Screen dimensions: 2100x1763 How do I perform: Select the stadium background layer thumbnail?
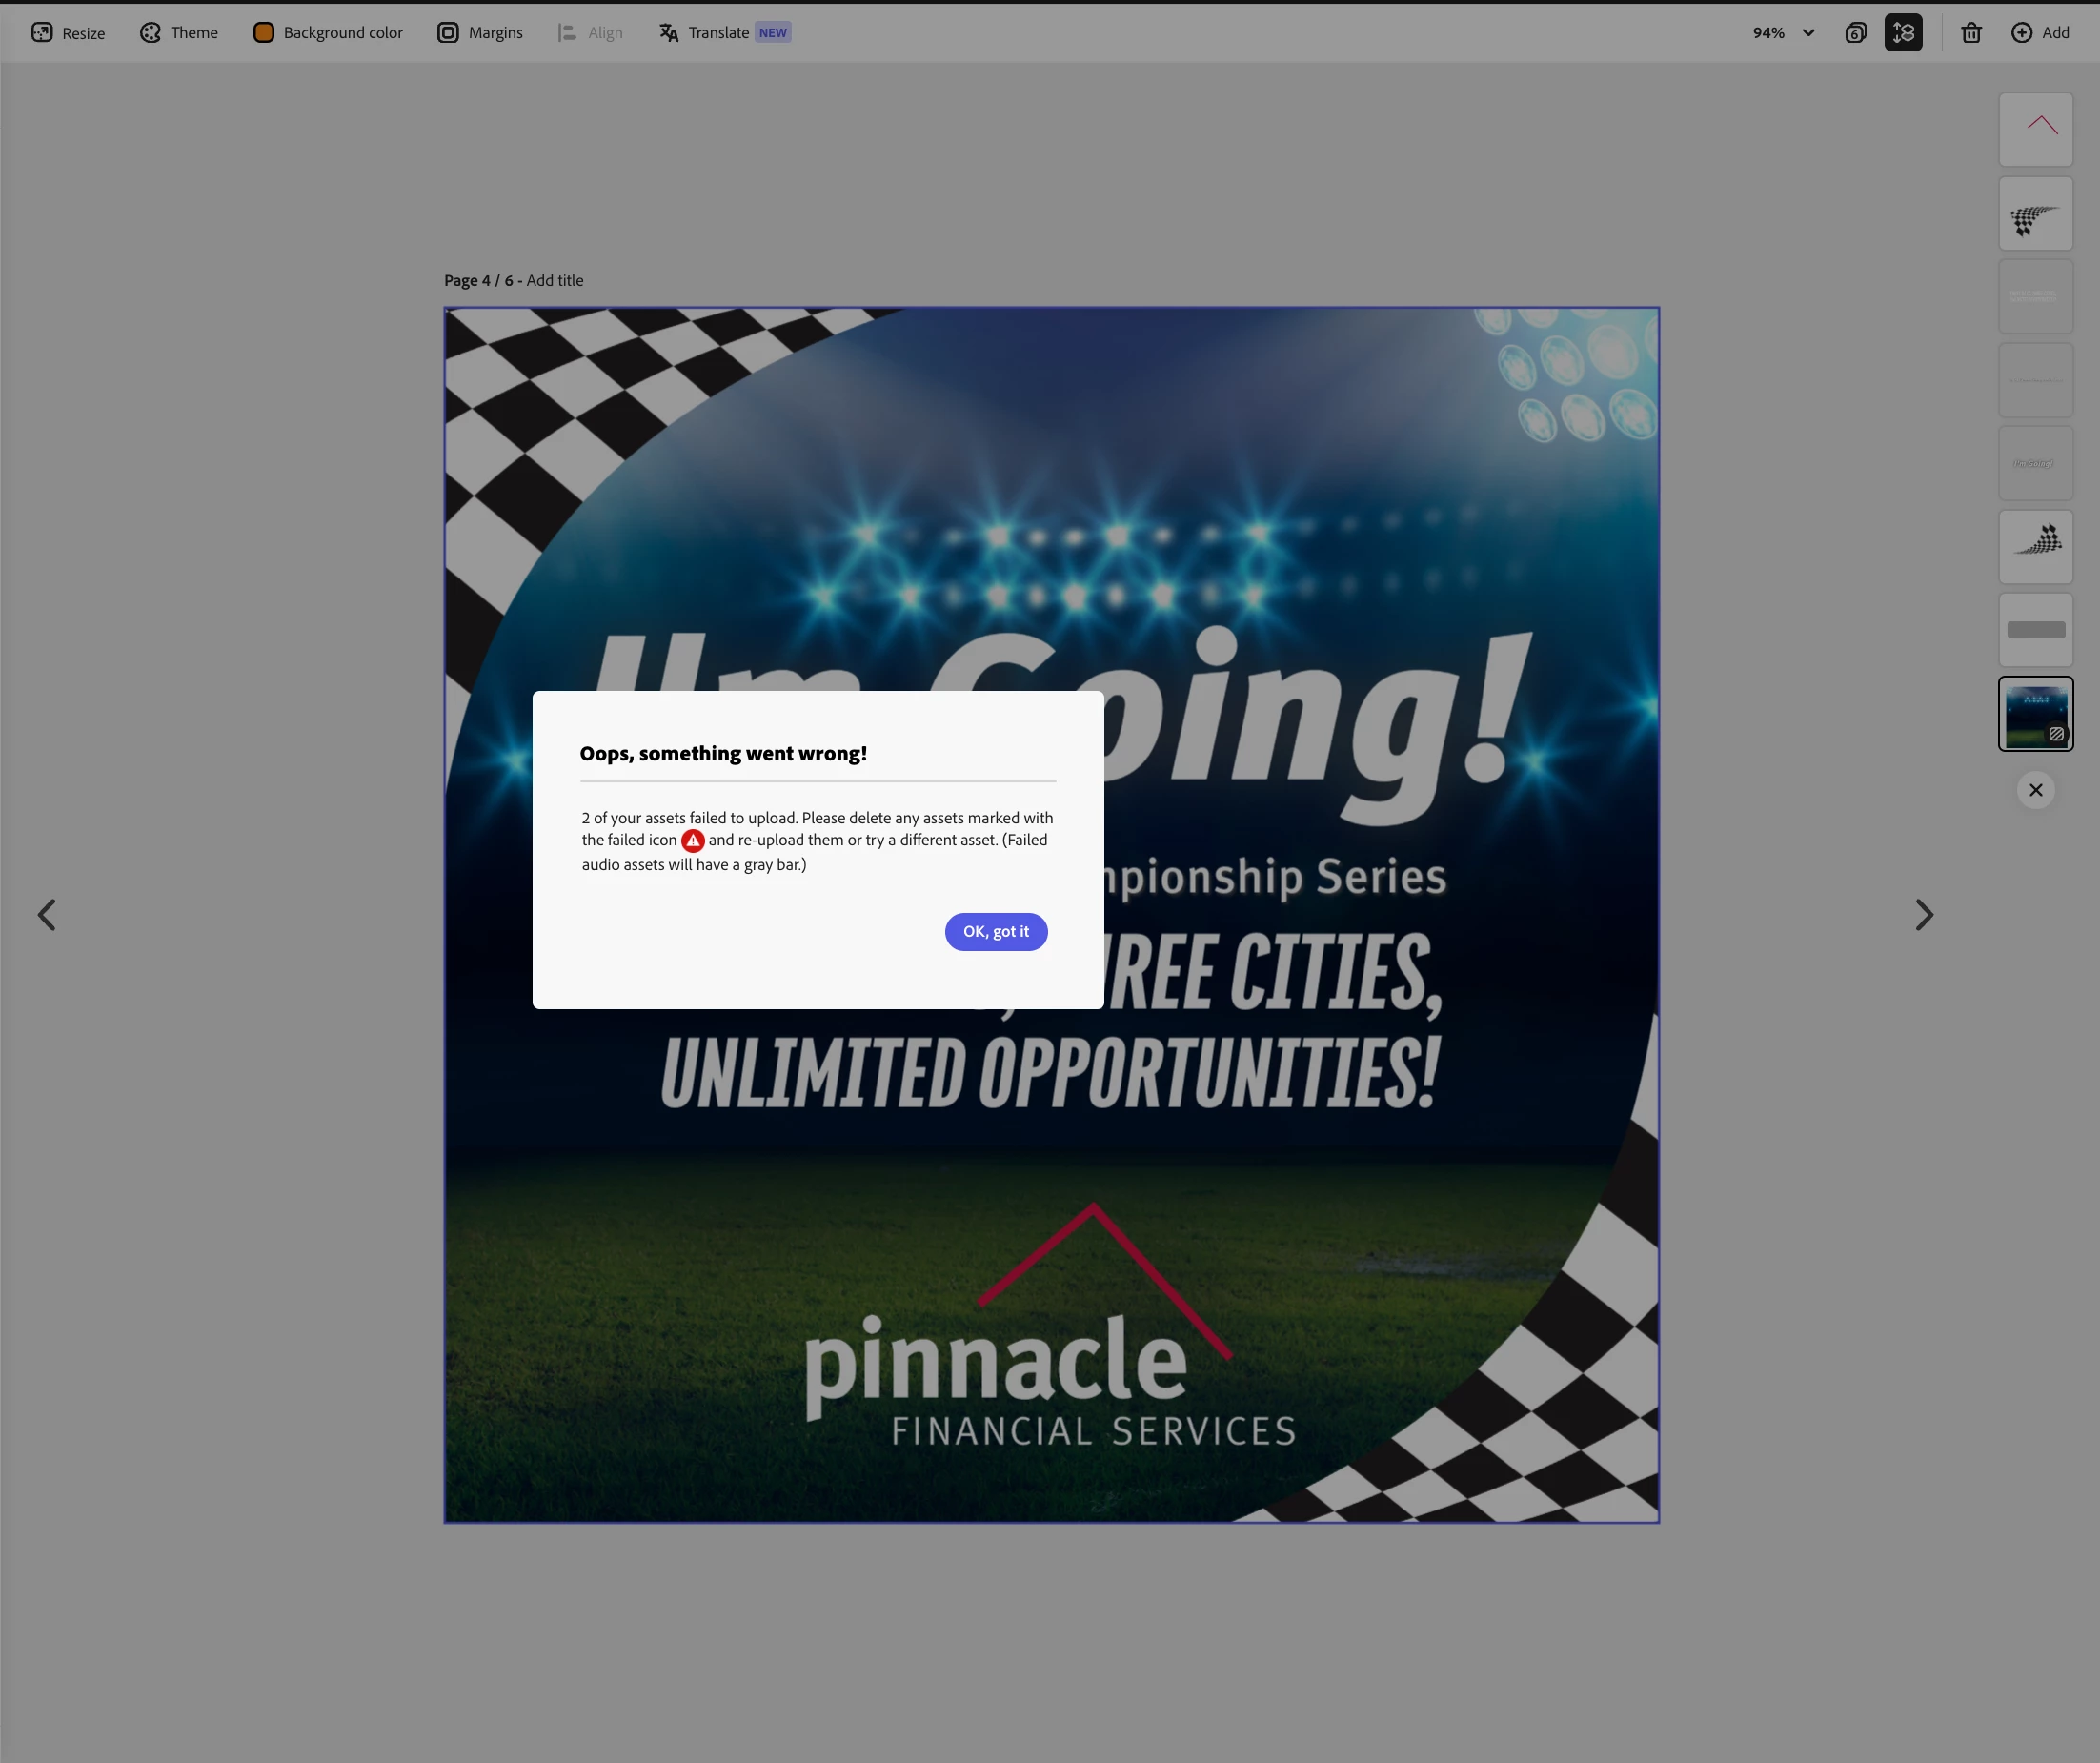(x=2035, y=713)
